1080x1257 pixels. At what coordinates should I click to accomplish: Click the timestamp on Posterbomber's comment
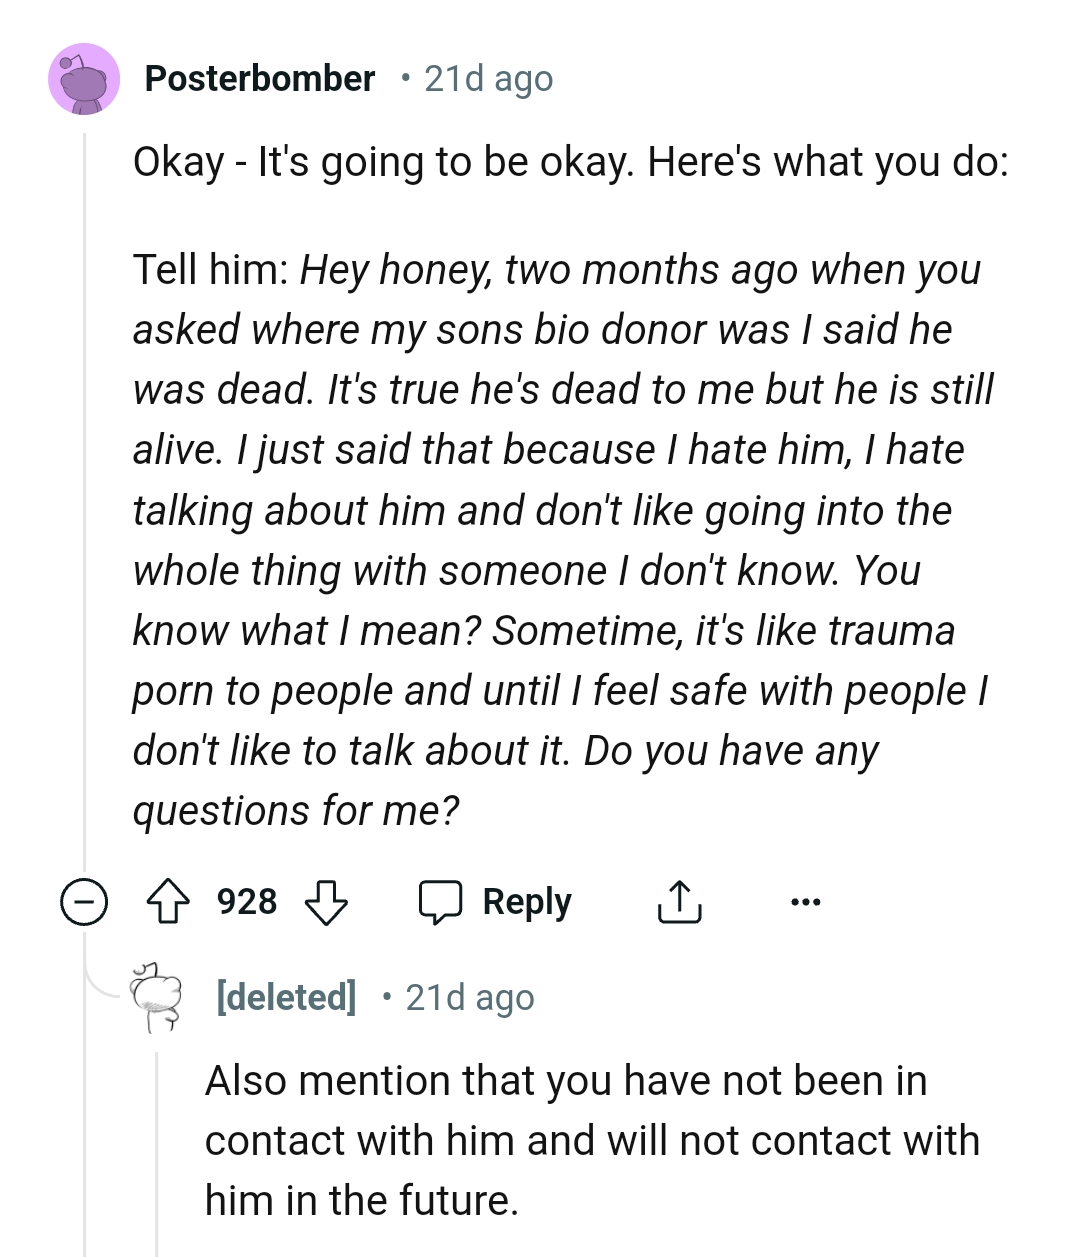(x=488, y=78)
